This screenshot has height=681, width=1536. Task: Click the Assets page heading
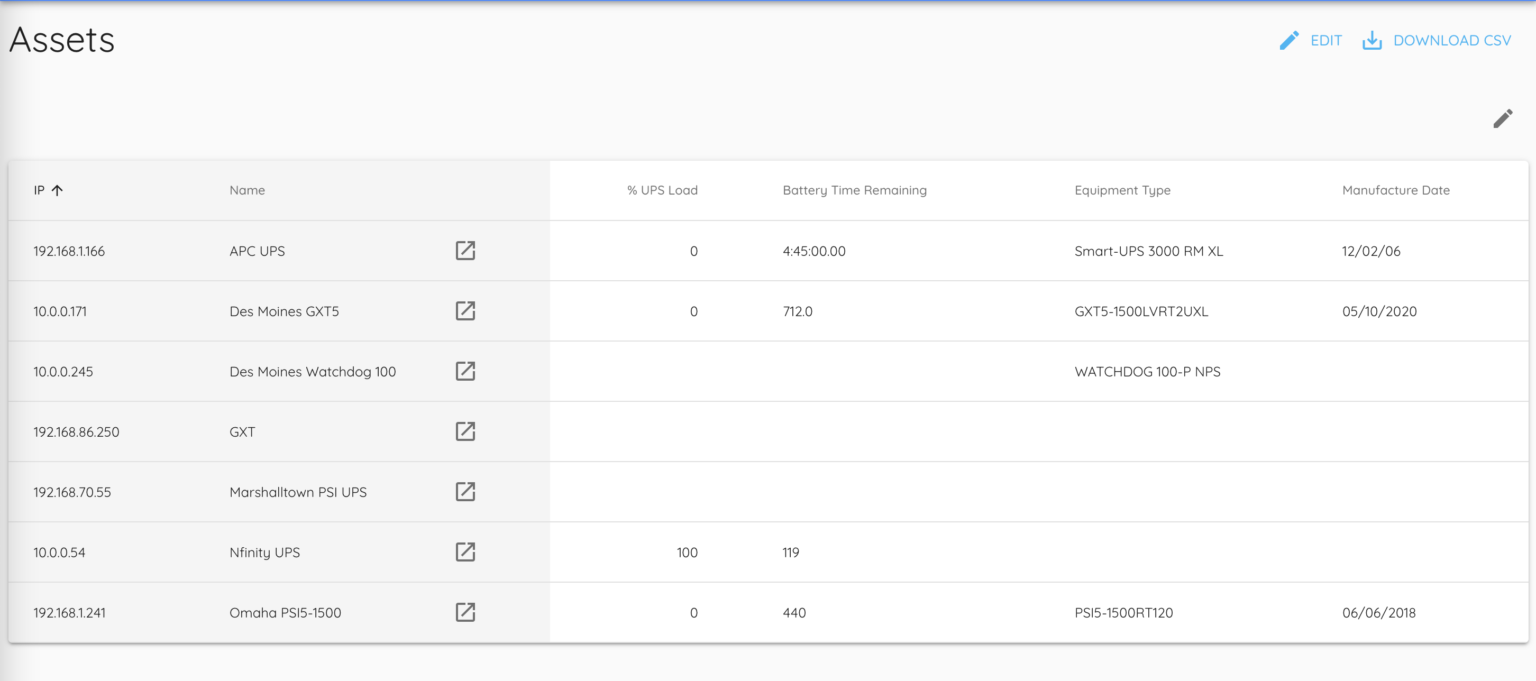coord(62,40)
